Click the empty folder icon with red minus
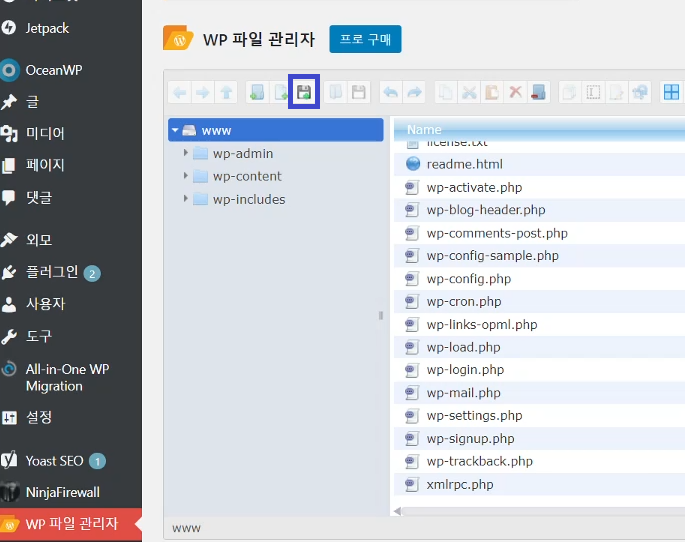 (539, 92)
